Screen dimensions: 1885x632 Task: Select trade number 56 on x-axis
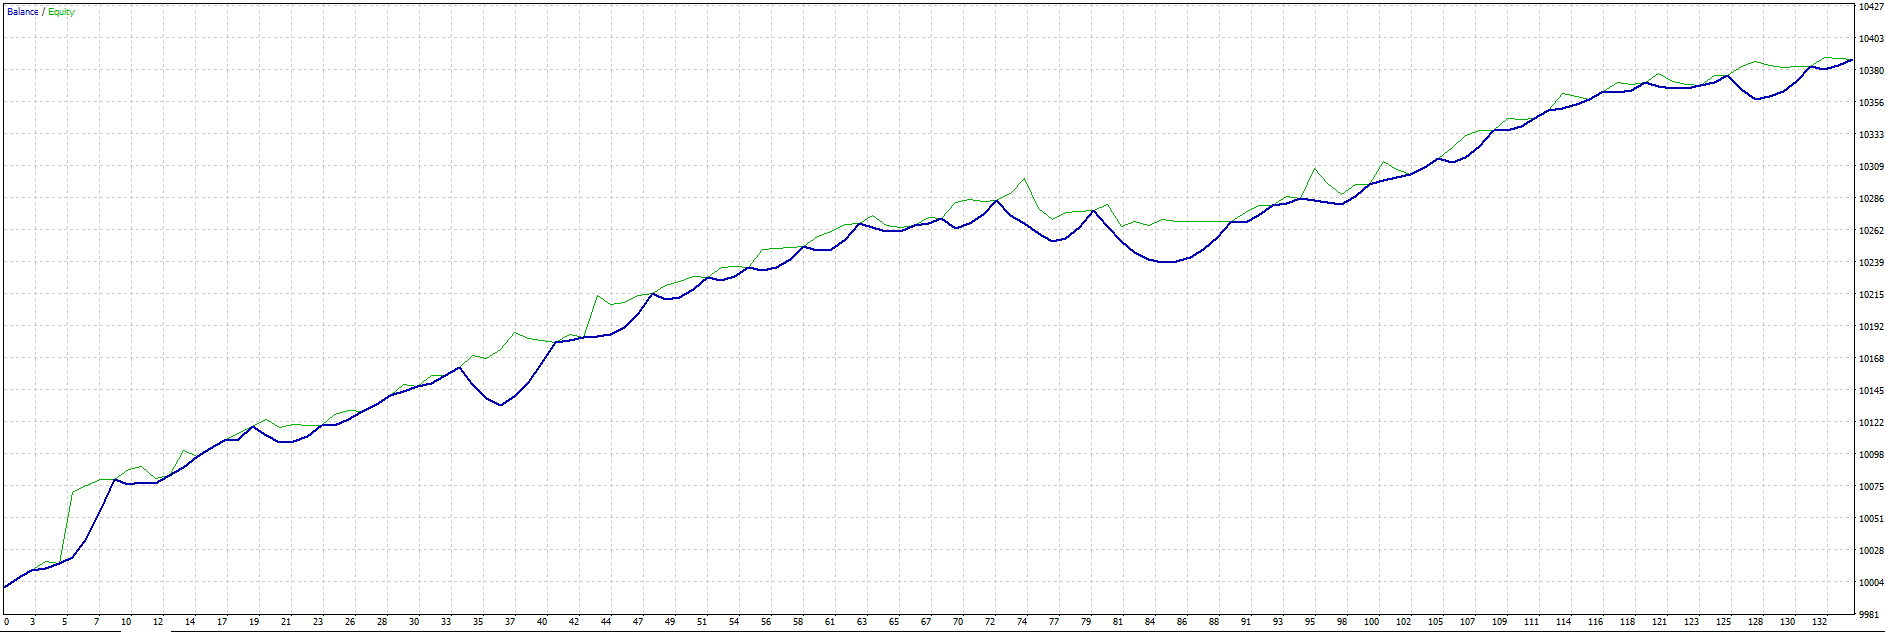coord(766,622)
